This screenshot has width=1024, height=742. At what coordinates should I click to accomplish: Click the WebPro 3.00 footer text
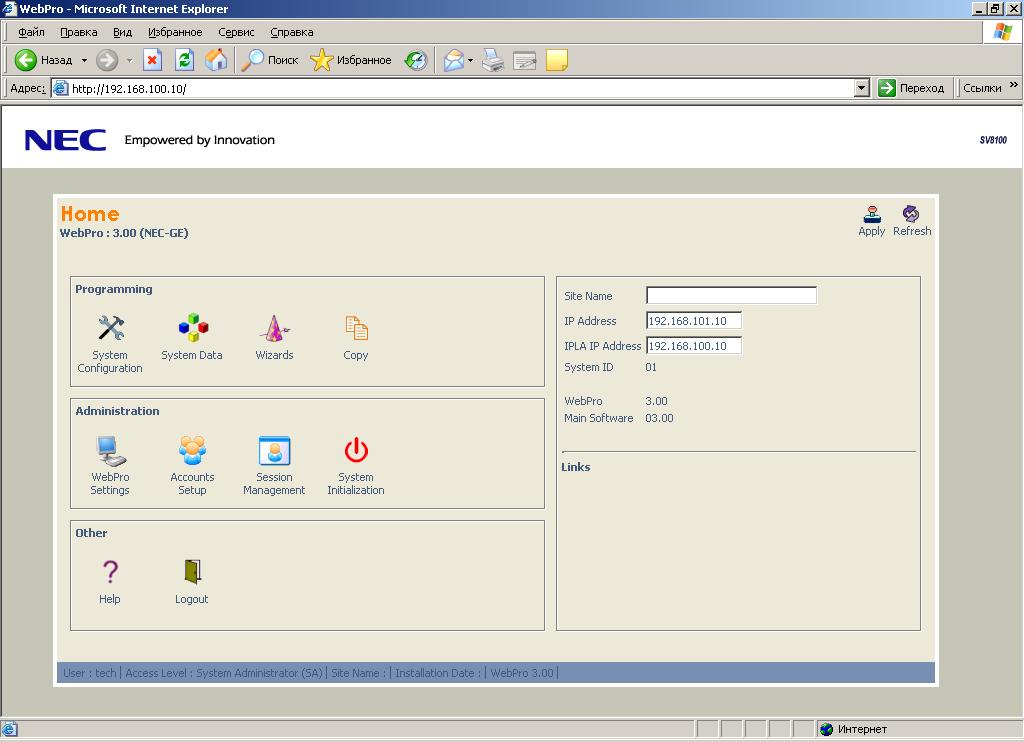click(522, 673)
